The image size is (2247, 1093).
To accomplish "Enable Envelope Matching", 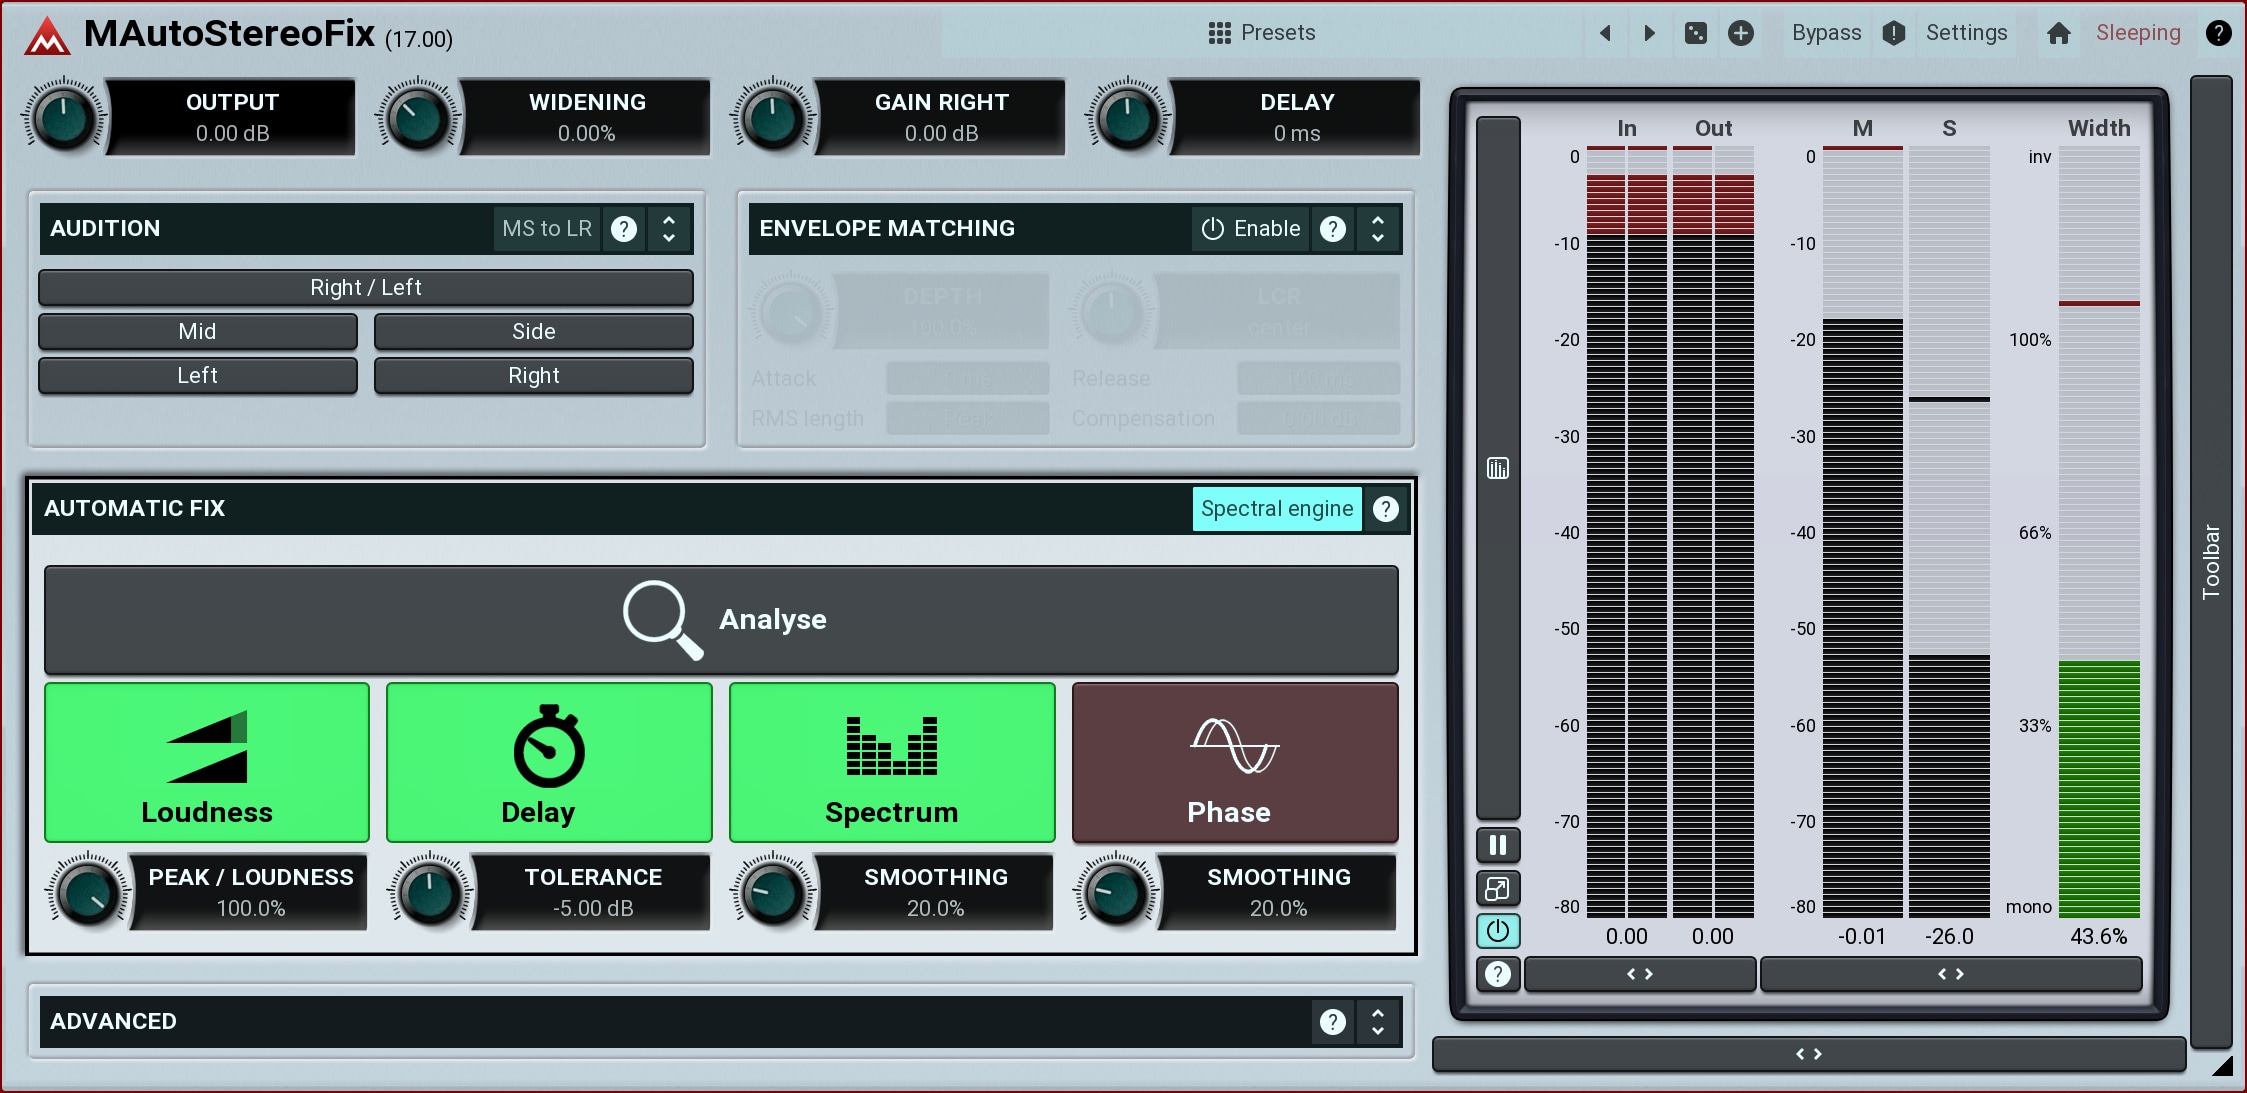I will click(1250, 229).
